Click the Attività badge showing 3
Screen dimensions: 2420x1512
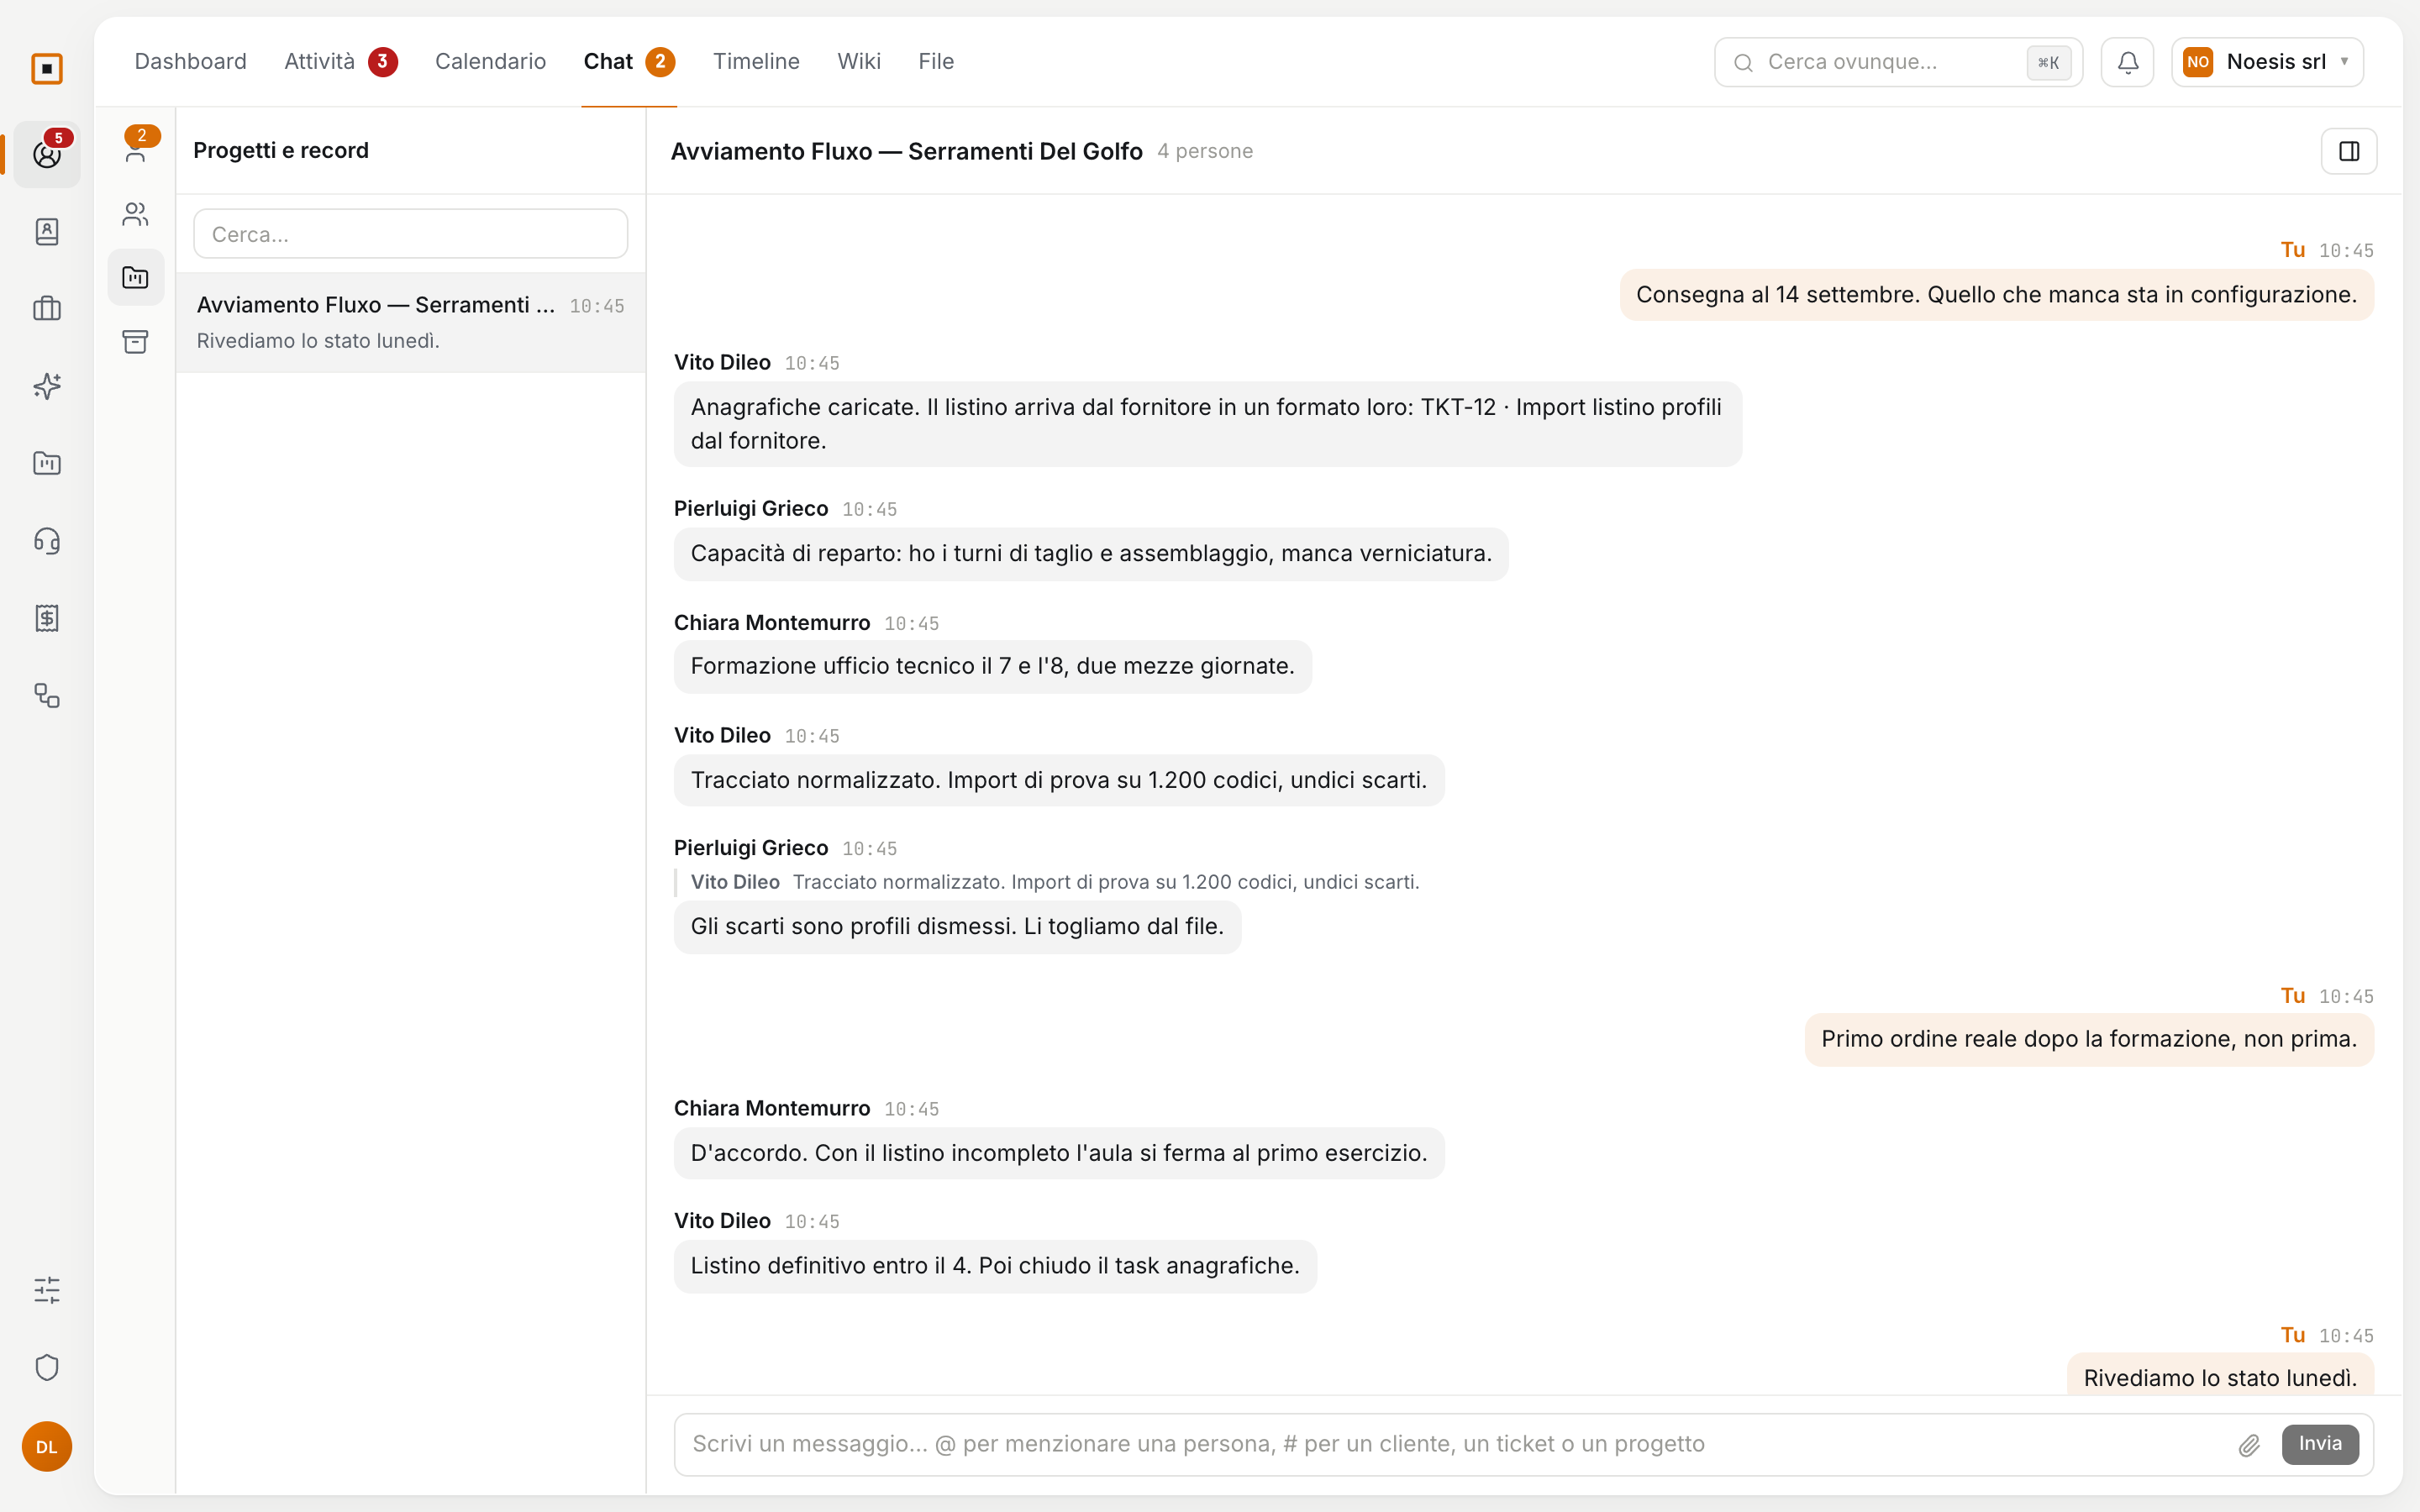pos(382,61)
